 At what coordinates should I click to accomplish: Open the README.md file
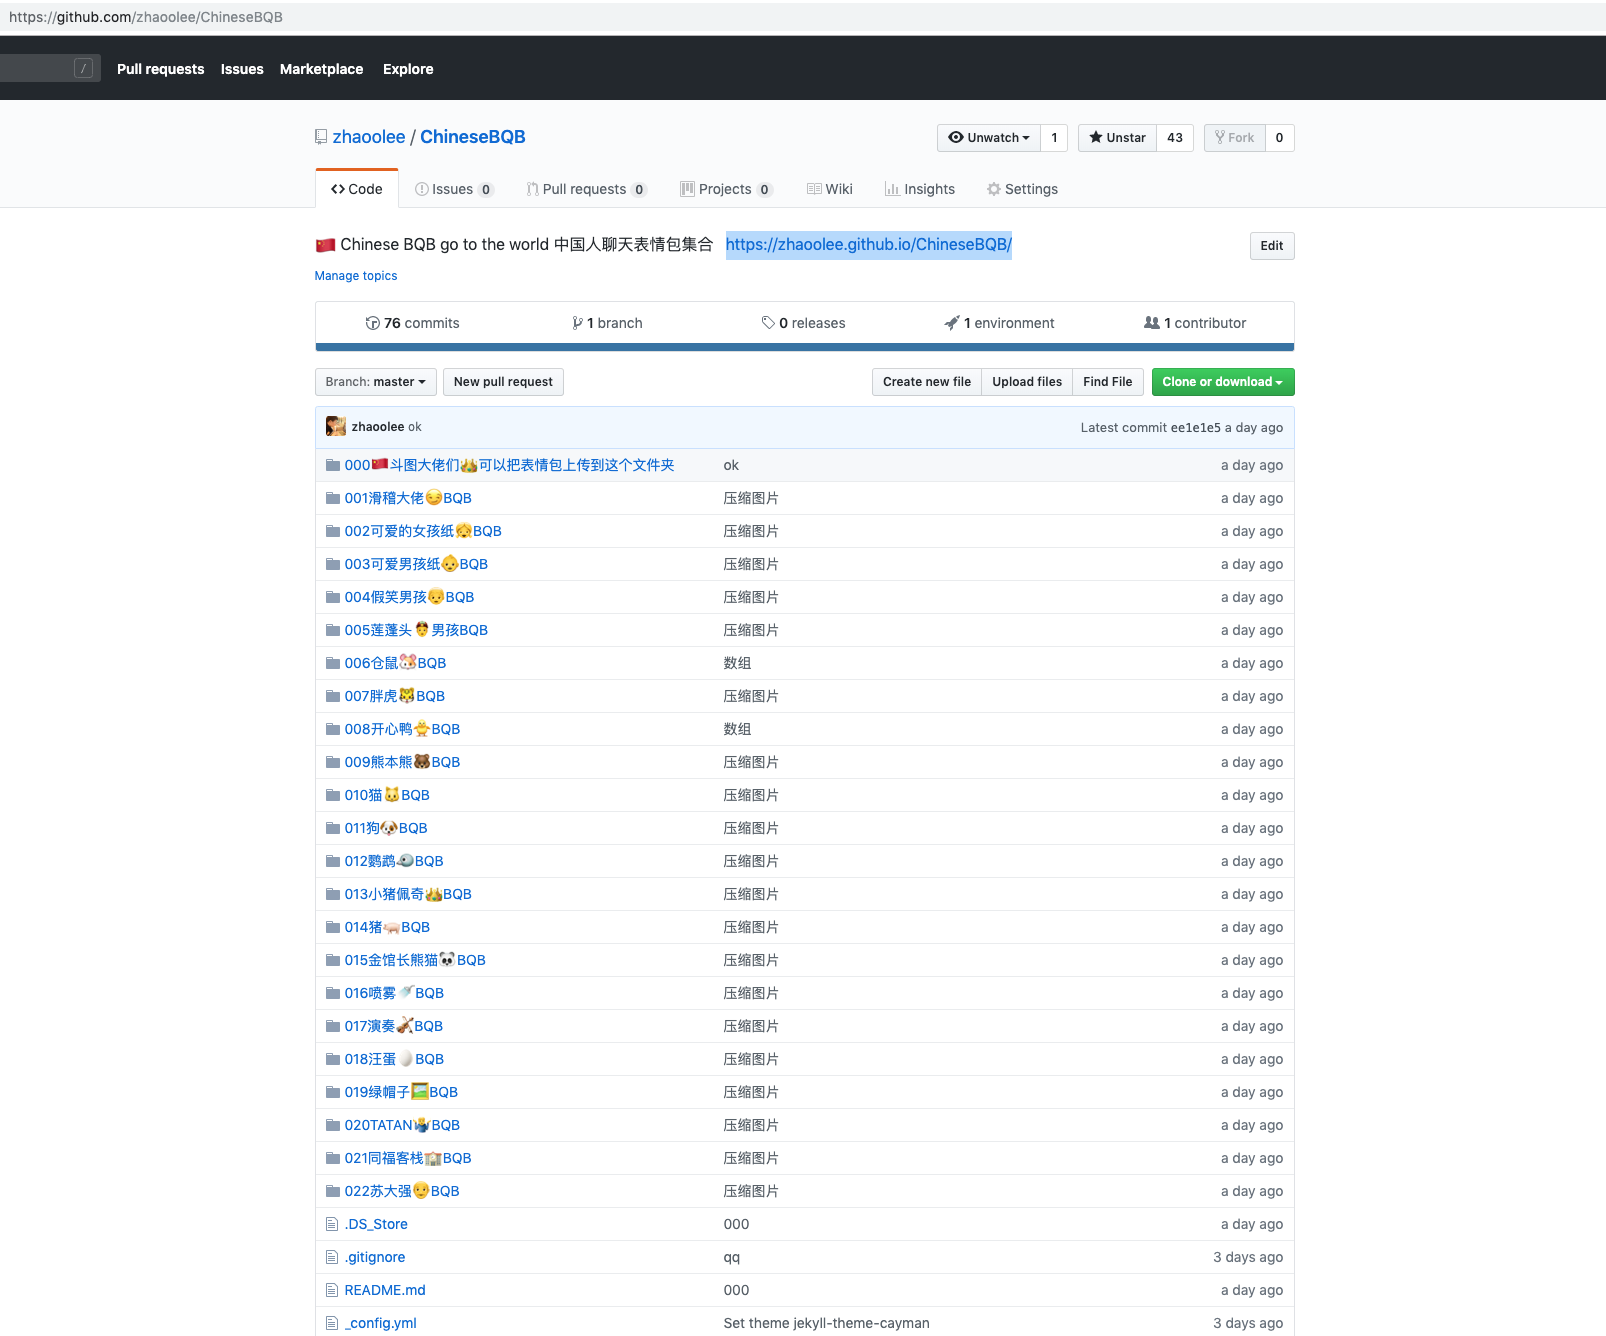tap(384, 1290)
